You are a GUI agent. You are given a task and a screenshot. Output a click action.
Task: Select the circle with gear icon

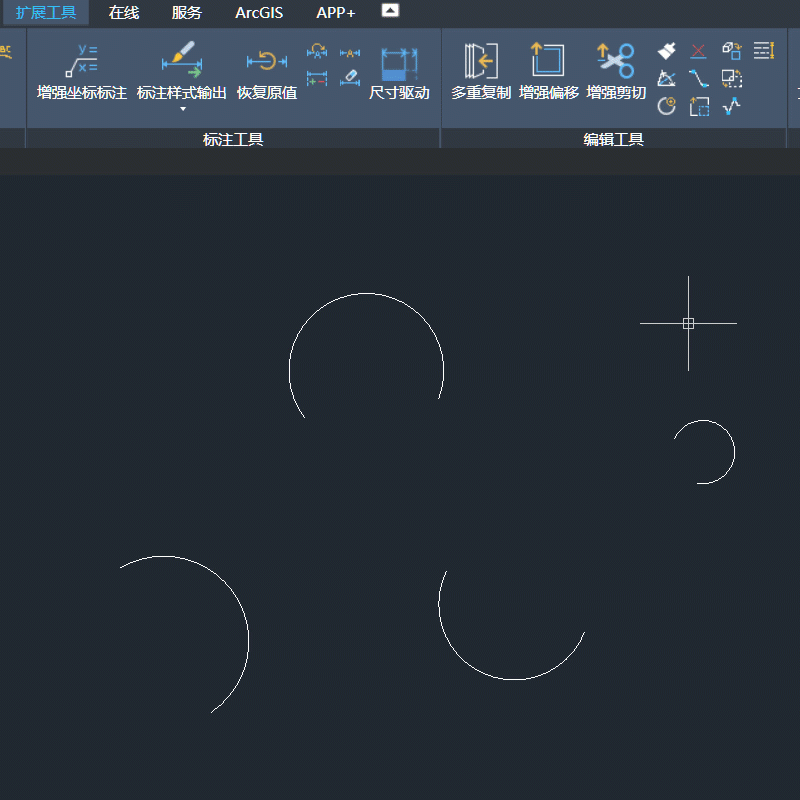(x=667, y=105)
